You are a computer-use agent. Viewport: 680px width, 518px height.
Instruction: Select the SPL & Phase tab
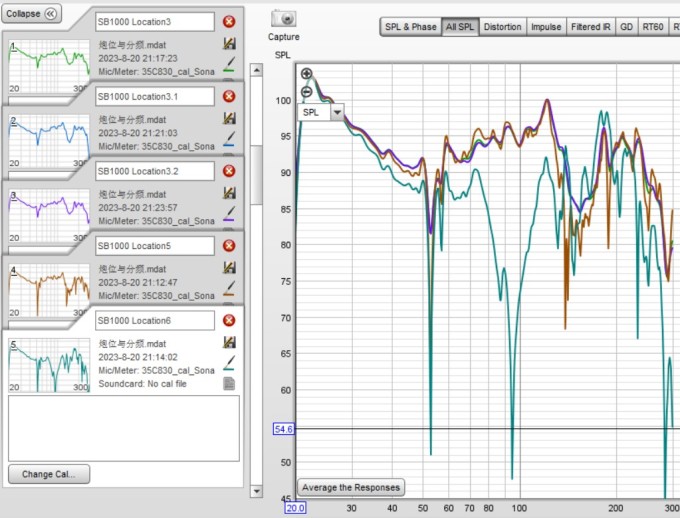[x=411, y=26]
